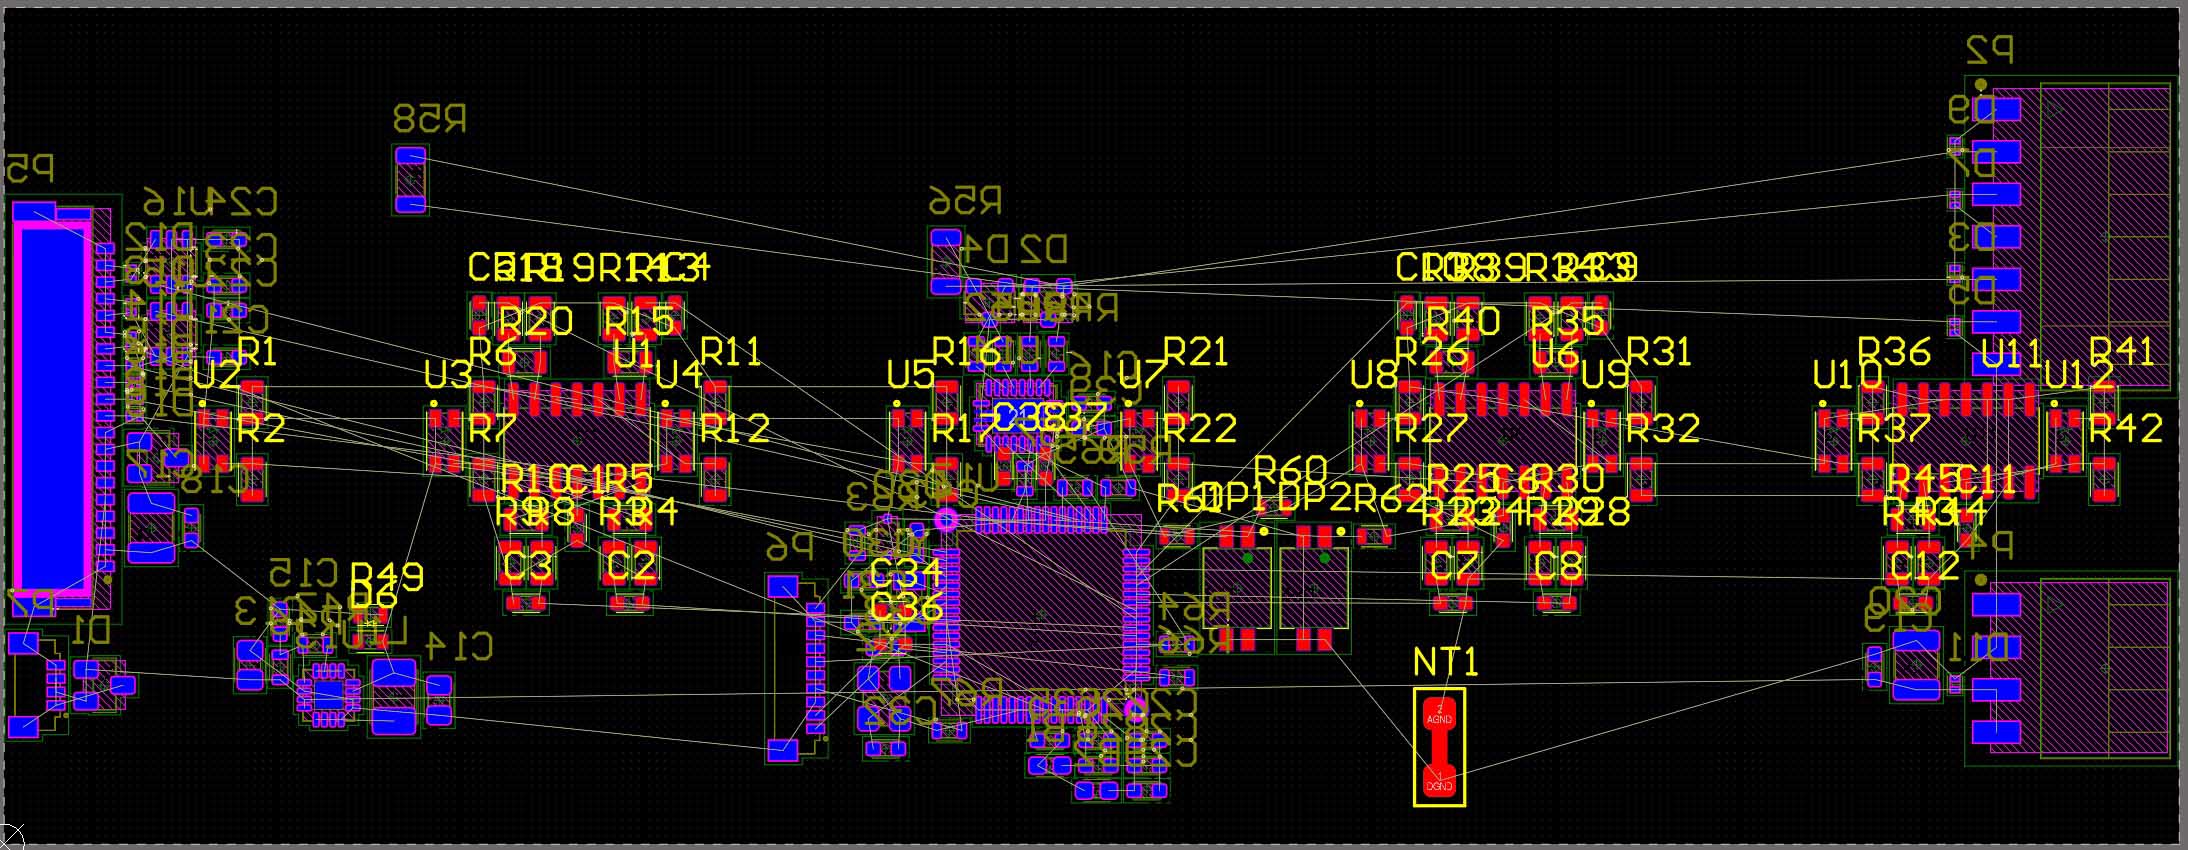Click the C7 capacitor designator
2188x850 pixels.
(1453, 566)
